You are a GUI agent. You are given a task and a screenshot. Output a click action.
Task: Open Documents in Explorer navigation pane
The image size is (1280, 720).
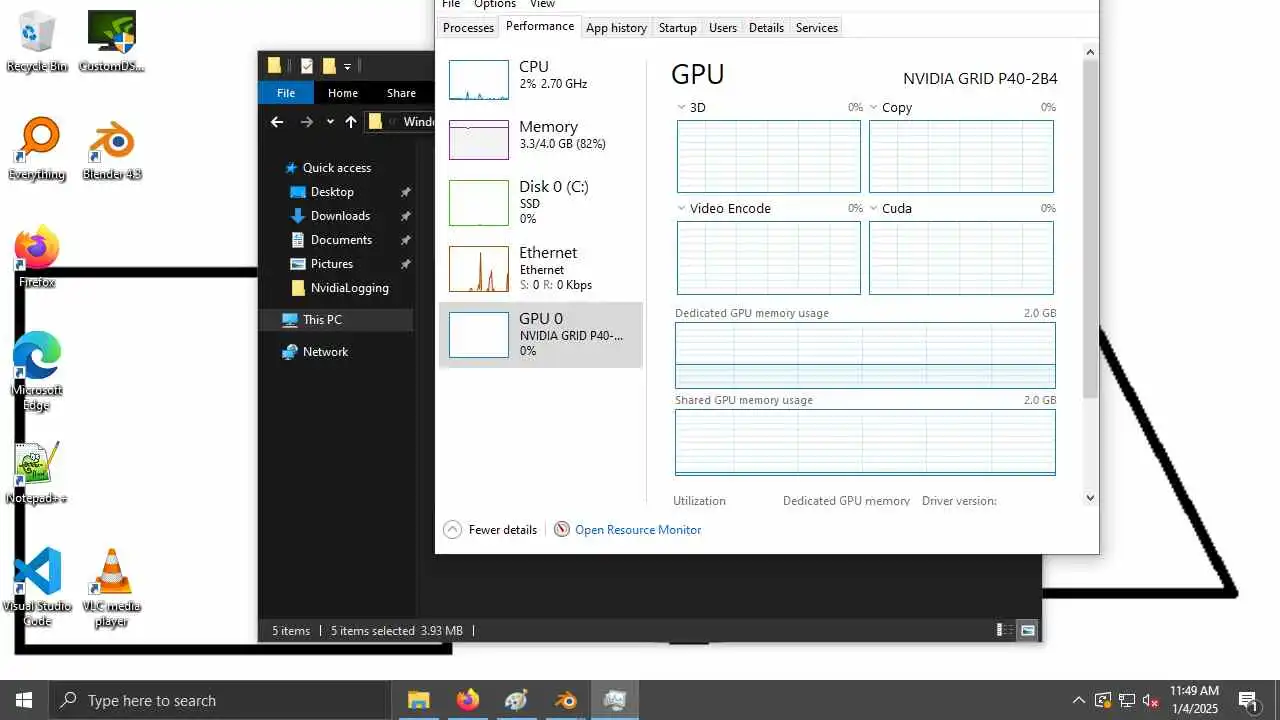pos(341,240)
